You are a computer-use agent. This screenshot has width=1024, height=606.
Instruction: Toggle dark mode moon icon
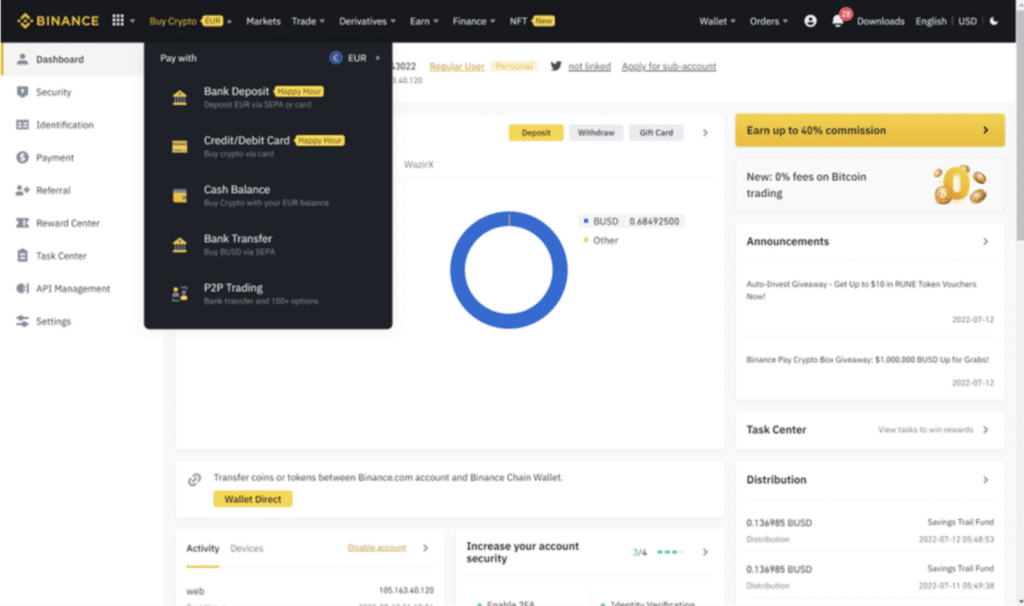(994, 21)
